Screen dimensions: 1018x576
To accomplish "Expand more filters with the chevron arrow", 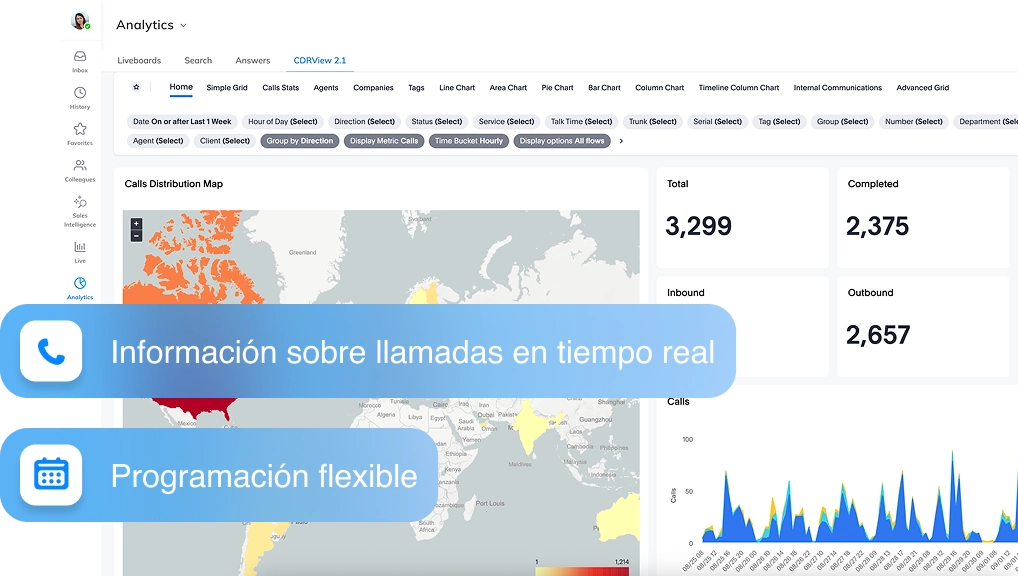I will (621, 141).
